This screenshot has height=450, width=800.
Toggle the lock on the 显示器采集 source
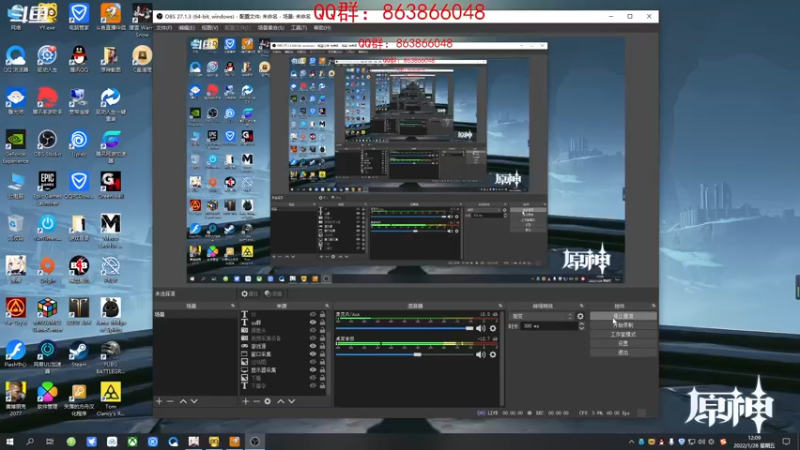[x=322, y=370]
